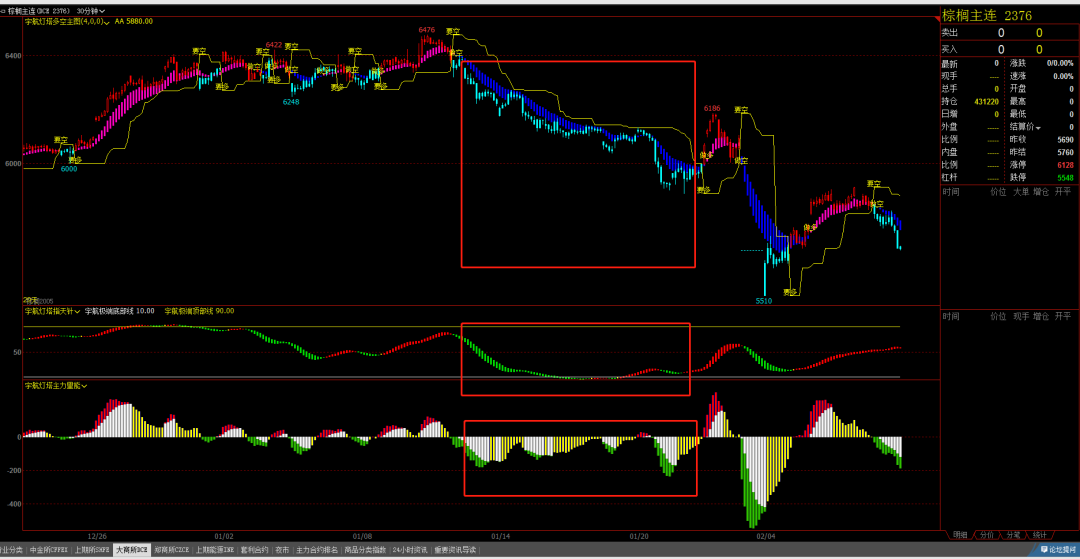Click the 杠杆 row label

(x=950, y=178)
